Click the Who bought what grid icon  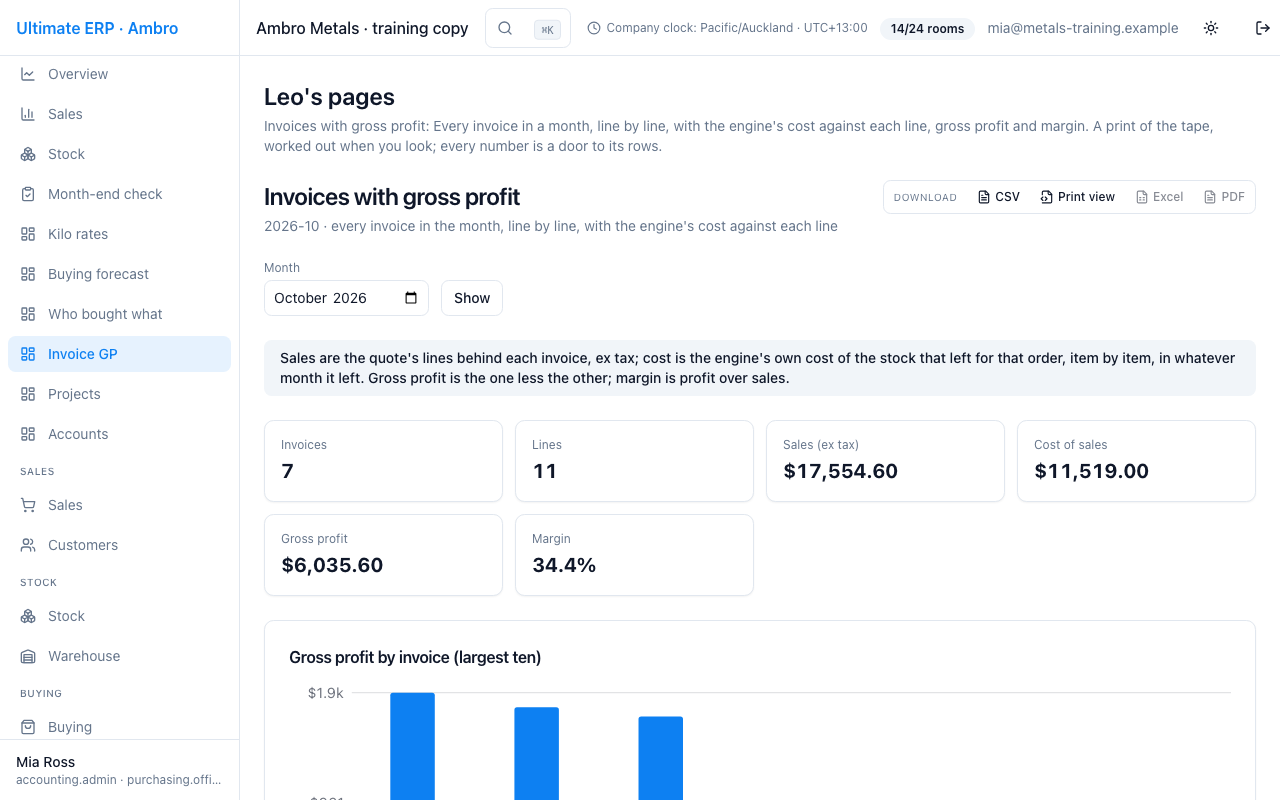(28, 314)
